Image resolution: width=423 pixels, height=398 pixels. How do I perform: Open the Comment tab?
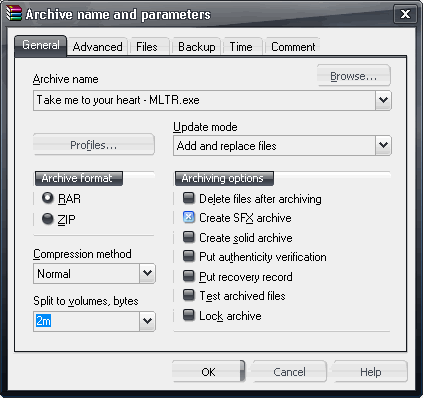click(293, 47)
